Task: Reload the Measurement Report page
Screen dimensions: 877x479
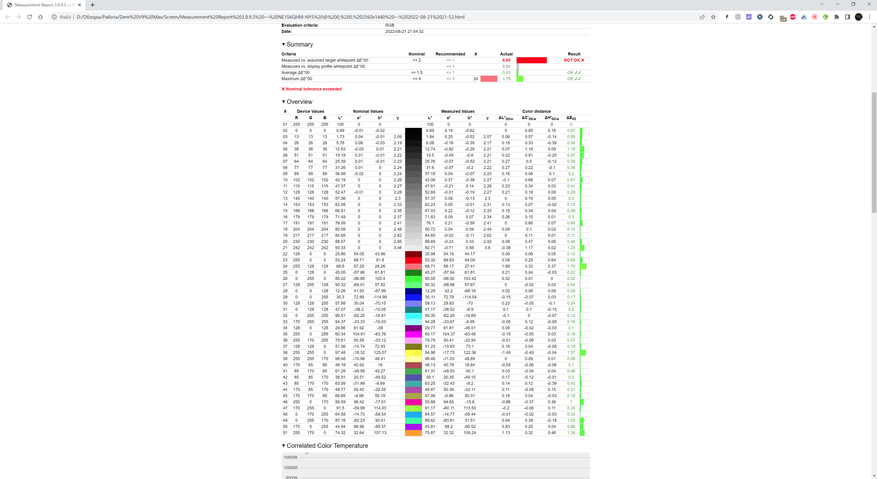Action: (29, 17)
